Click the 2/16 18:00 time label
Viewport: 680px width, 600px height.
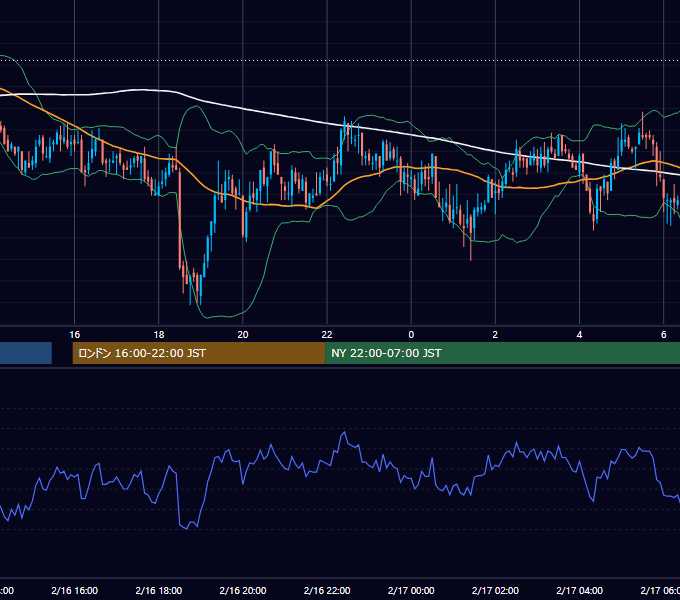pos(159,590)
